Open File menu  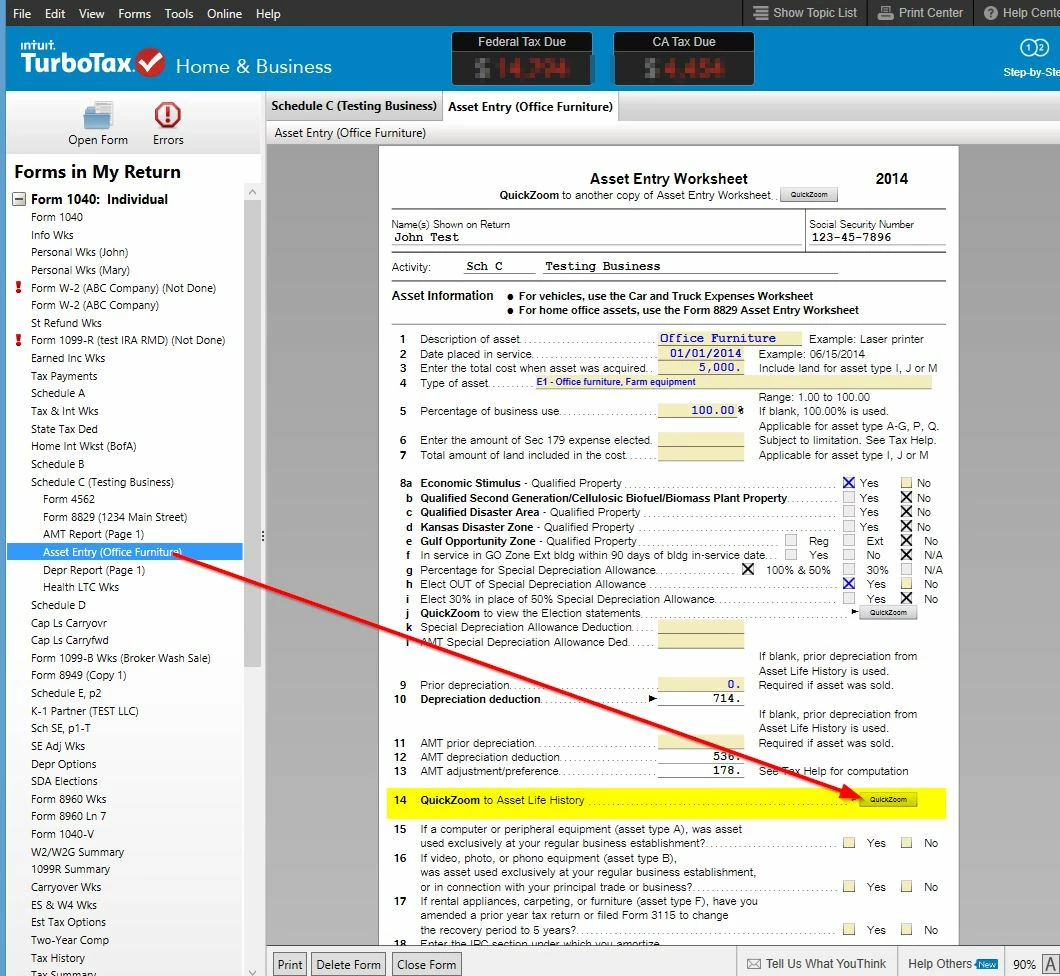[x=22, y=14]
